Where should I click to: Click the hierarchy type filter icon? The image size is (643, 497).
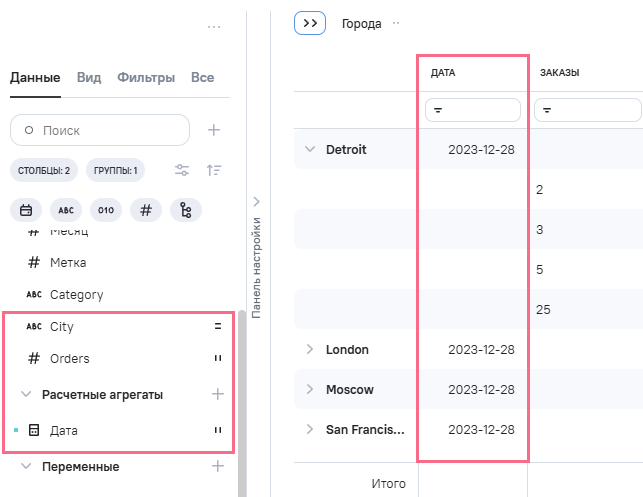(186, 210)
